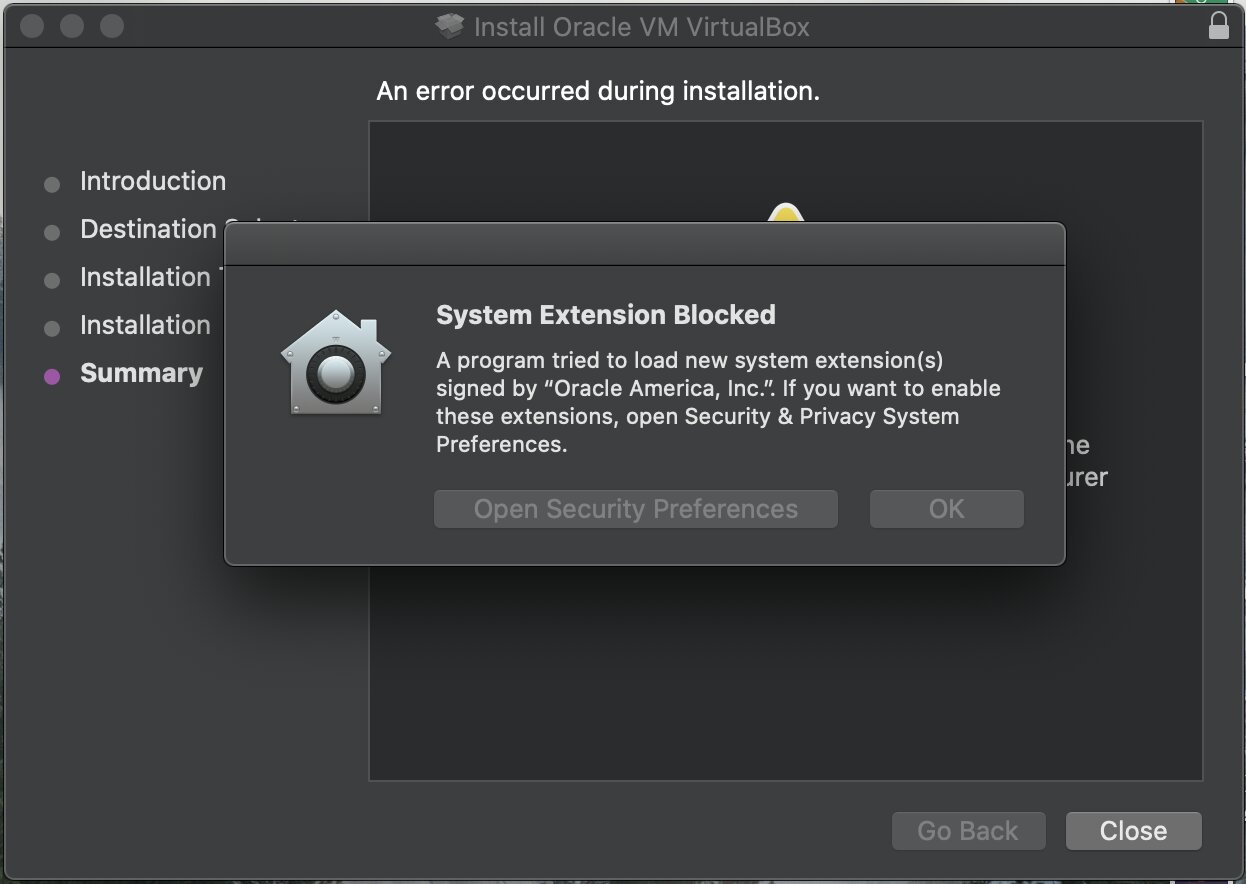The width and height of the screenshot is (1246, 884).
Task: Click the gray bullet next to Introduction
Action: 52,184
